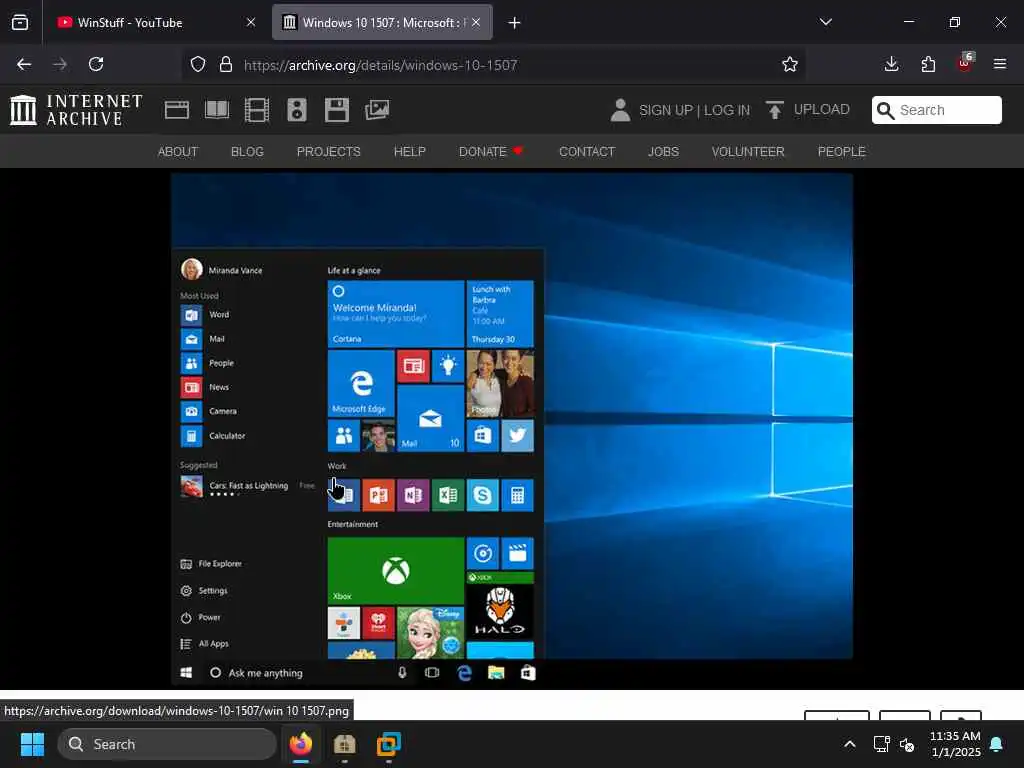Close the WinStuff YouTube tab

[x=251, y=22]
